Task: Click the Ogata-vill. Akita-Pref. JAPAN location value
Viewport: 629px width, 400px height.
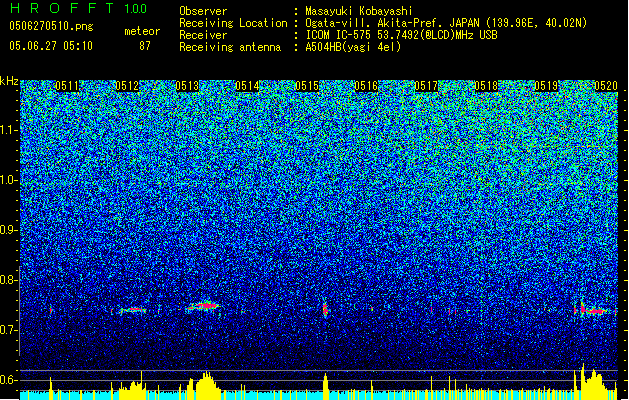Action: pos(446,23)
